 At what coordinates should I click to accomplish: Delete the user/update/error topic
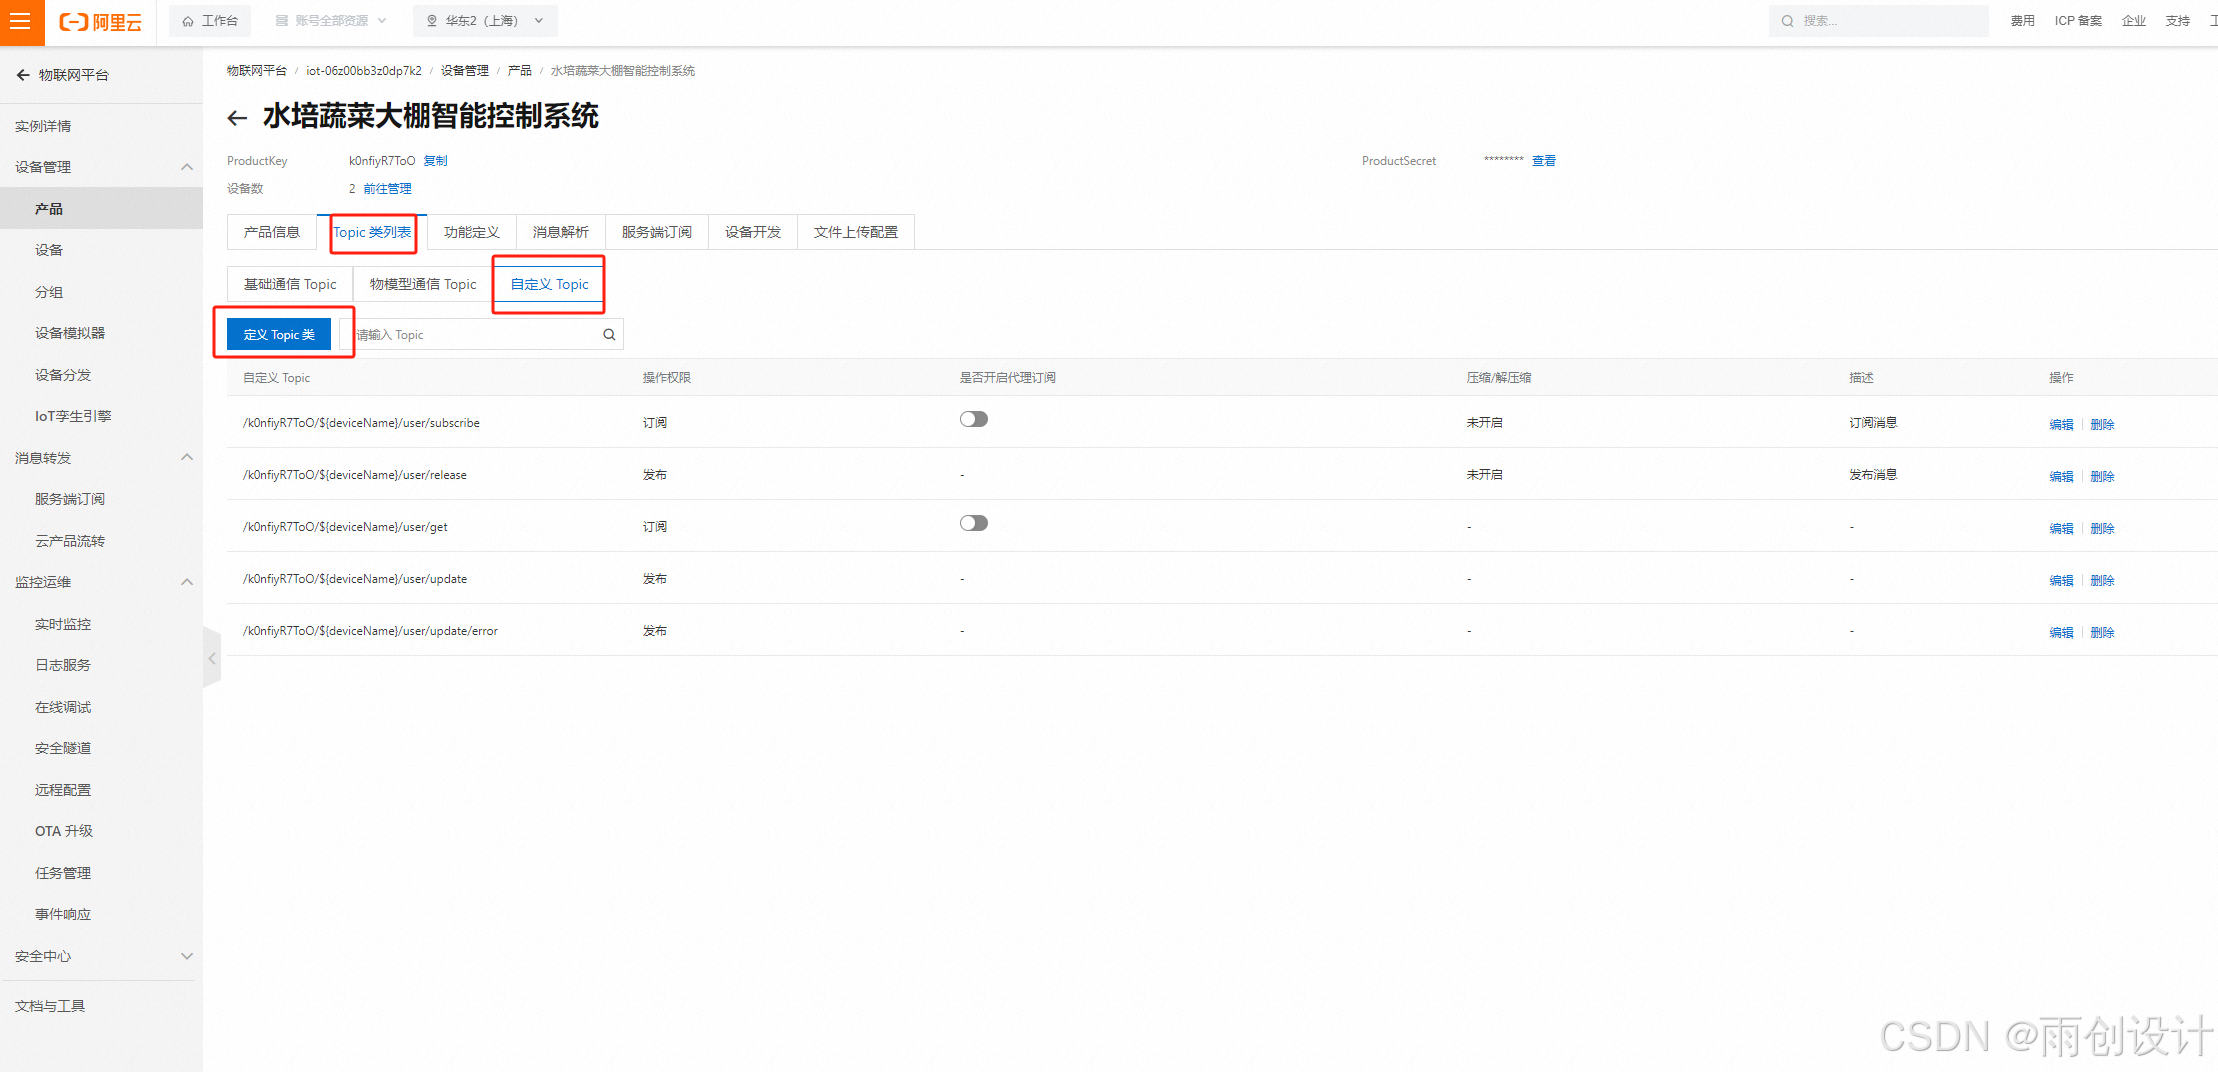click(x=2102, y=632)
